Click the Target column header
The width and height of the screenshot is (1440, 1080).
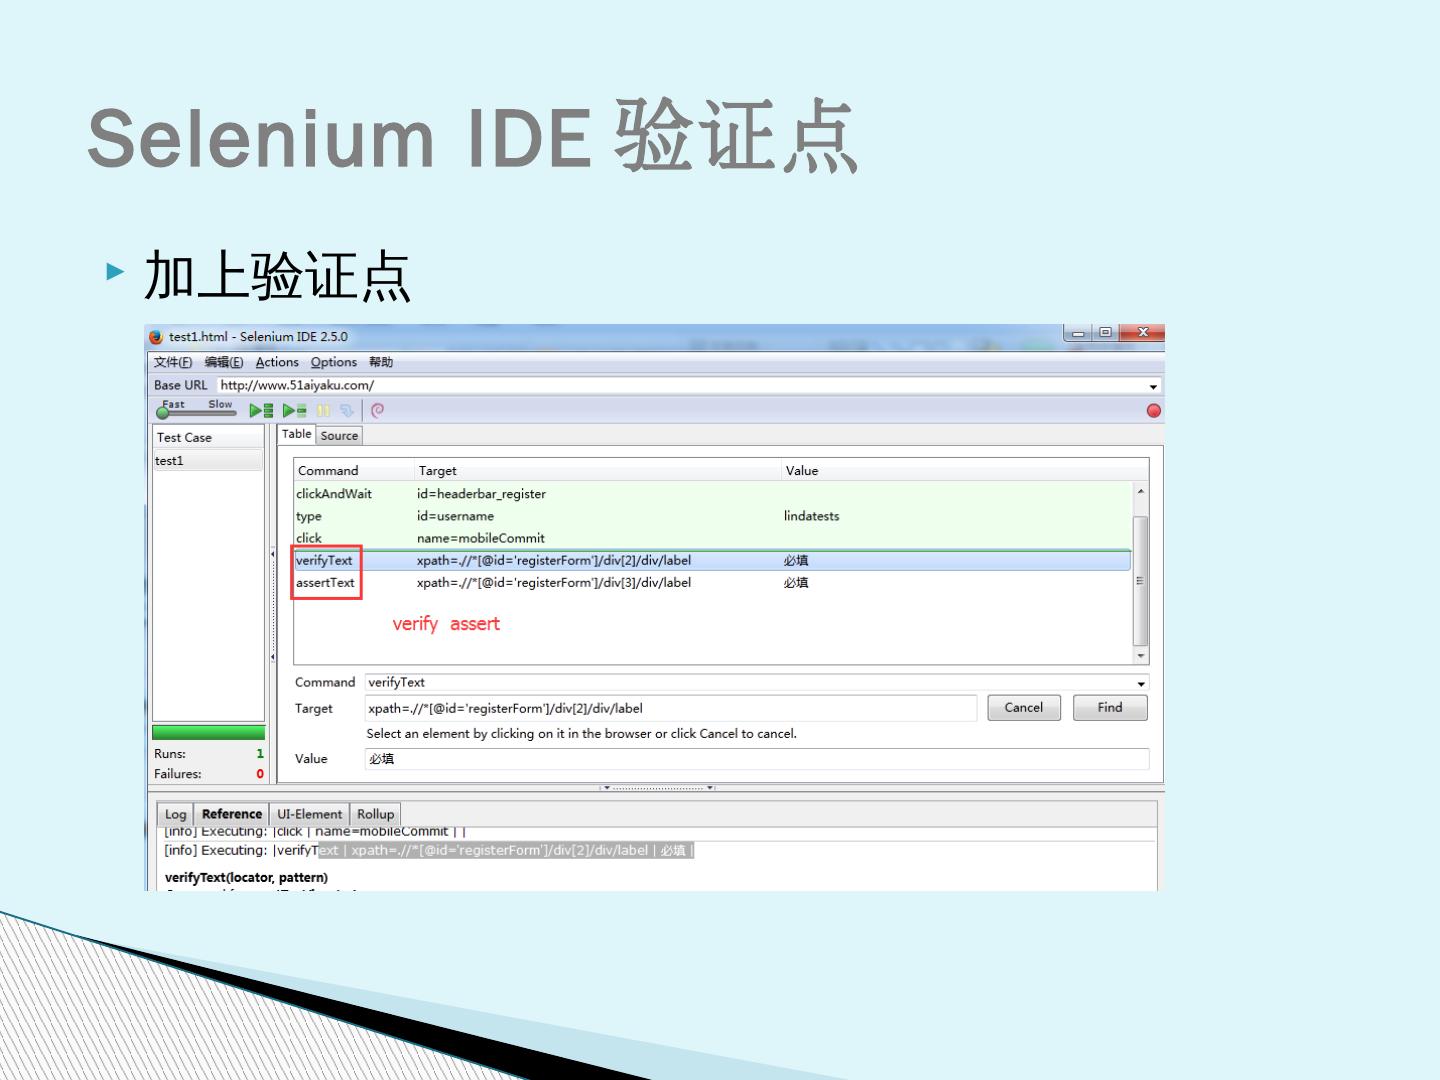(x=598, y=470)
